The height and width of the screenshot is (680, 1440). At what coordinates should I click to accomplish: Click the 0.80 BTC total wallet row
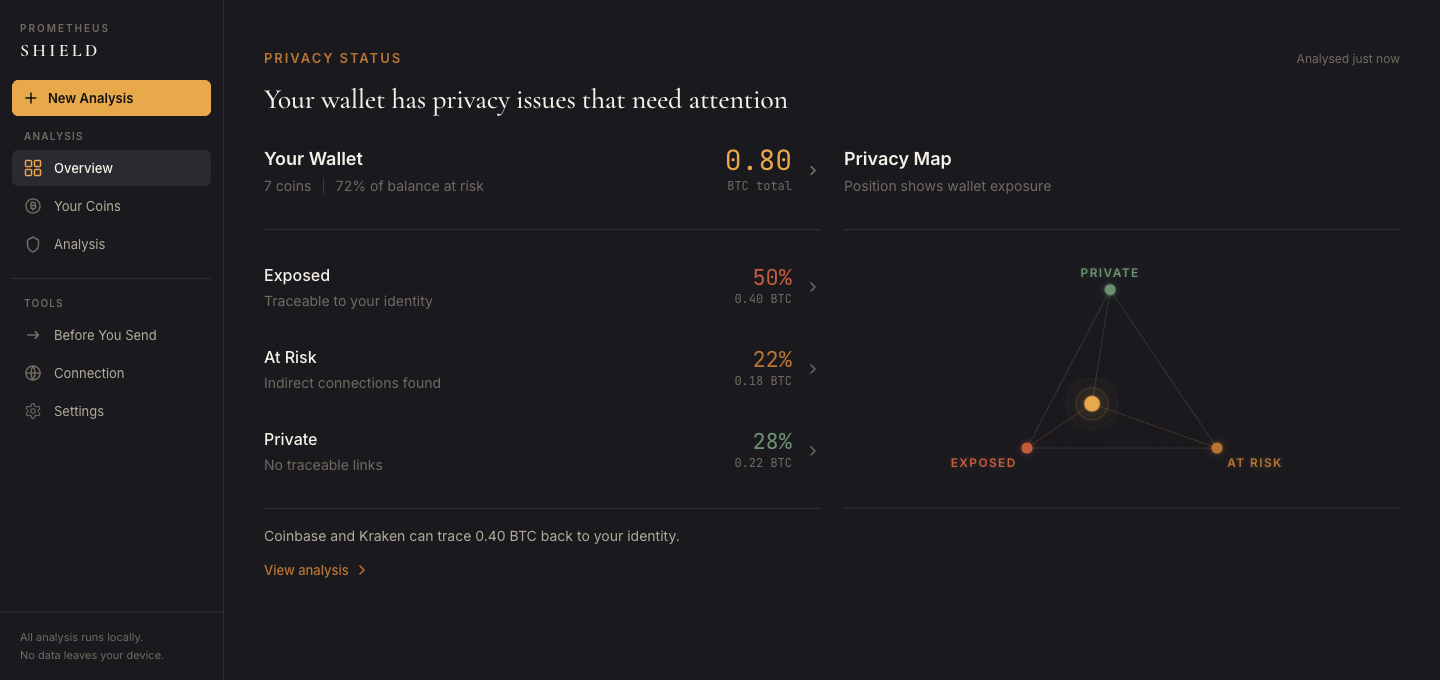(x=542, y=168)
